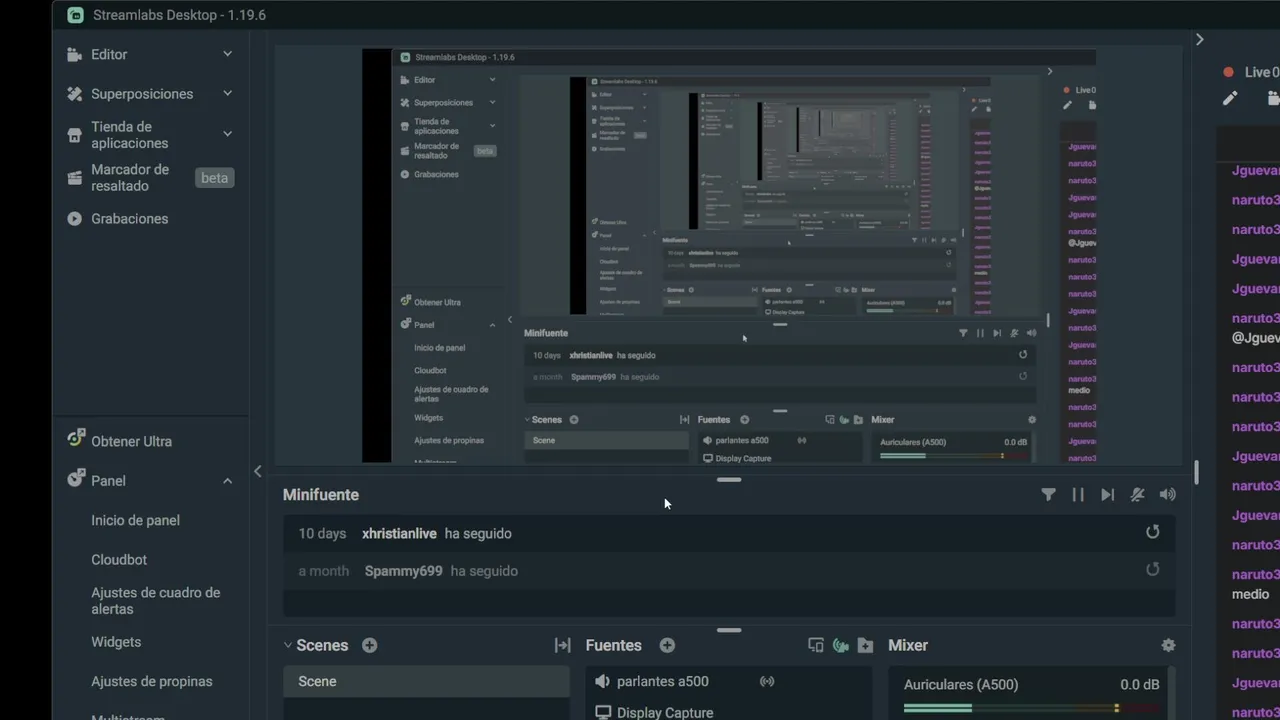Collapse the Panel section chevron

[x=227, y=481]
